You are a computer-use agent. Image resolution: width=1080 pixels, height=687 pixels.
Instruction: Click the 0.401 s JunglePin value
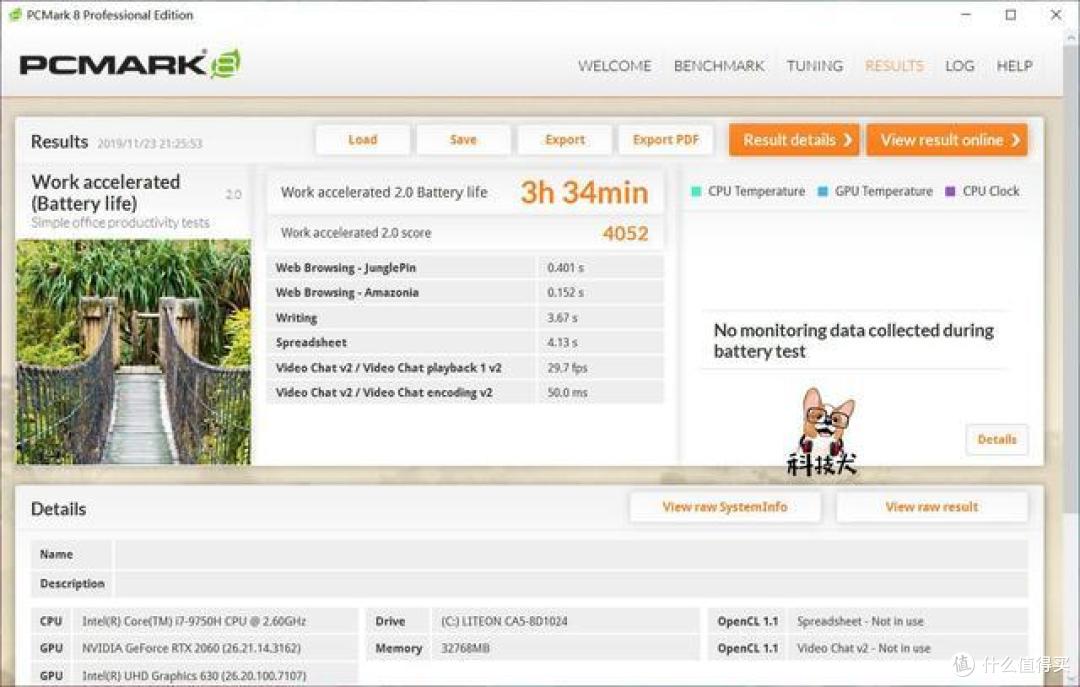565,267
